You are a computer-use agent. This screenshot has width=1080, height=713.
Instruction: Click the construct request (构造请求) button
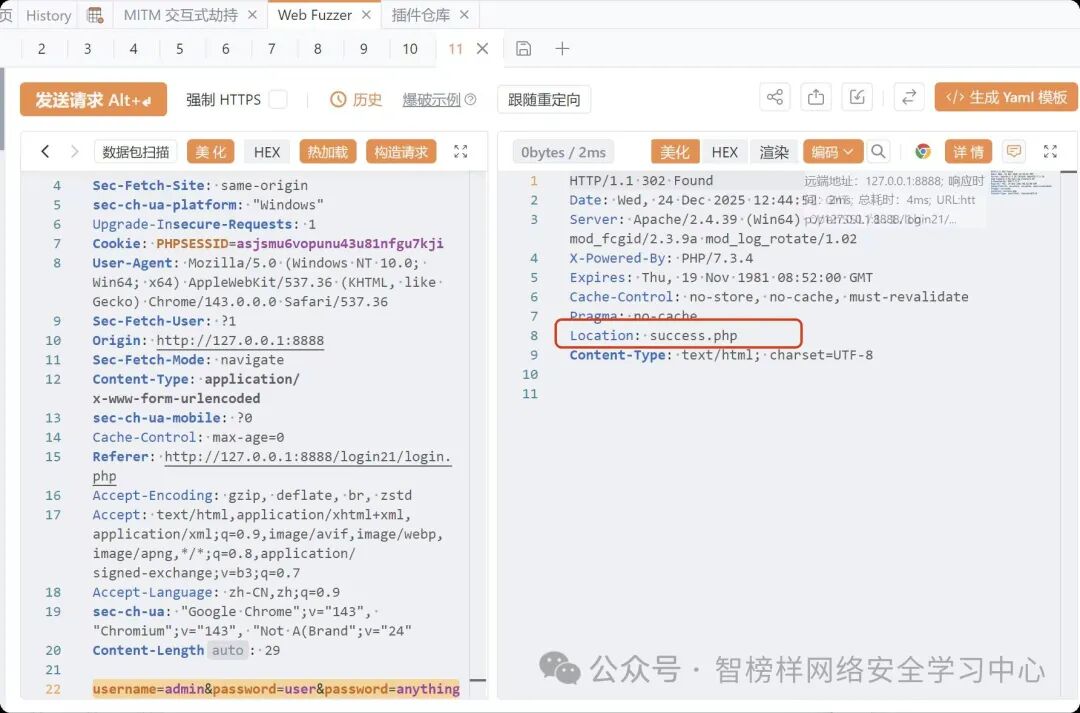401,152
